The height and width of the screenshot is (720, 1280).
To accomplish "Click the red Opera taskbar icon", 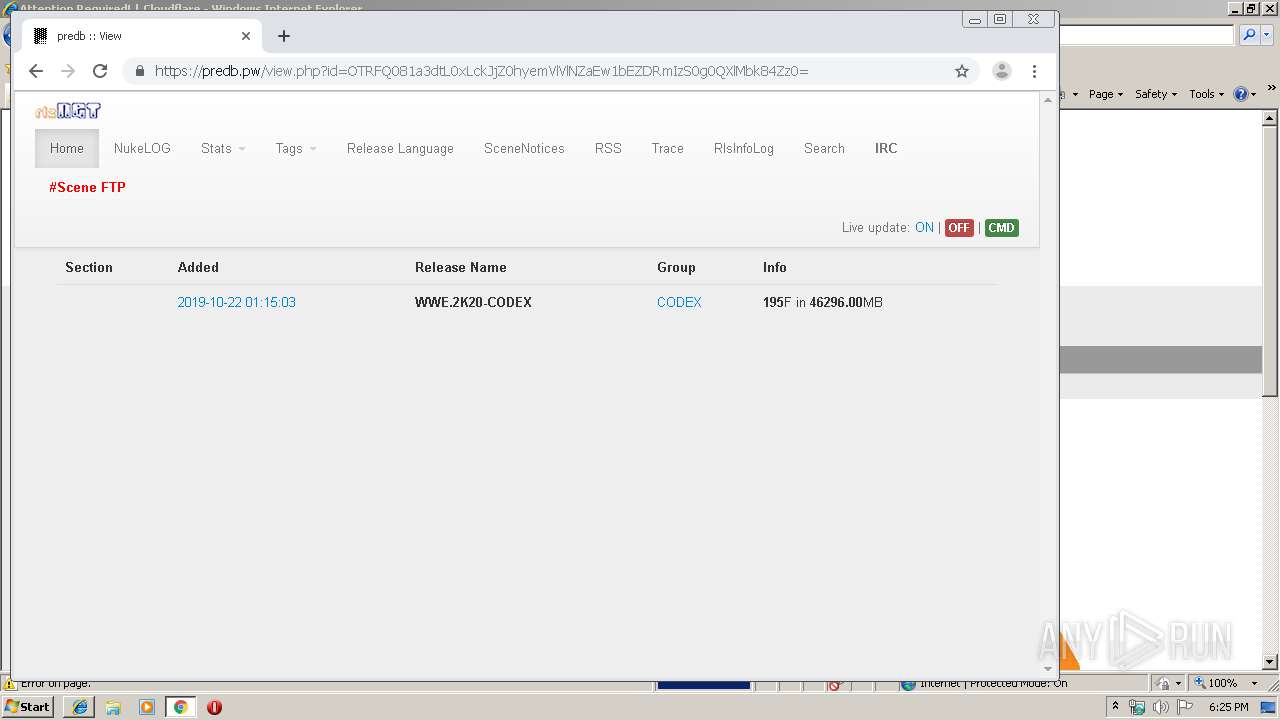I will (214, 707).
